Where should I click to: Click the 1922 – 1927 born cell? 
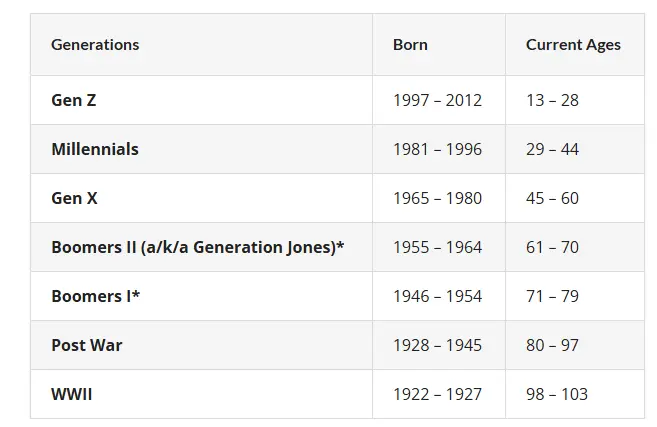[437, 394]
